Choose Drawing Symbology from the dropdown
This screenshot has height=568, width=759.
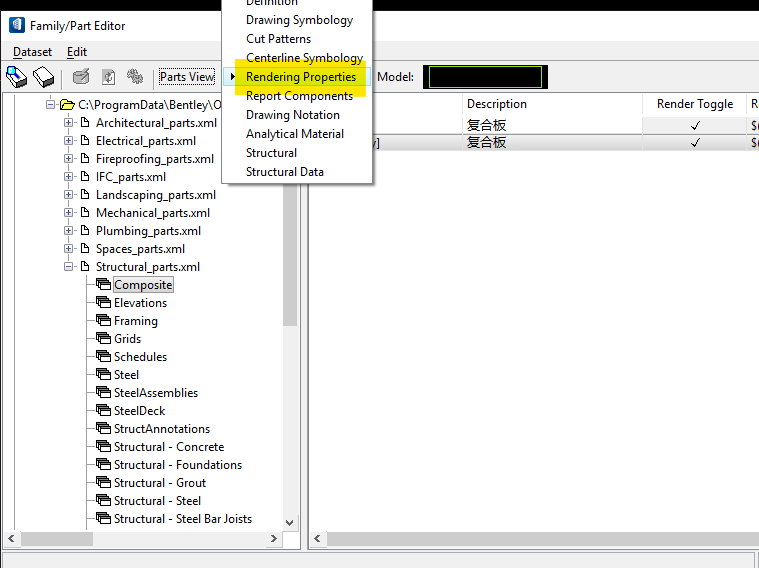[x=300, y=20]
